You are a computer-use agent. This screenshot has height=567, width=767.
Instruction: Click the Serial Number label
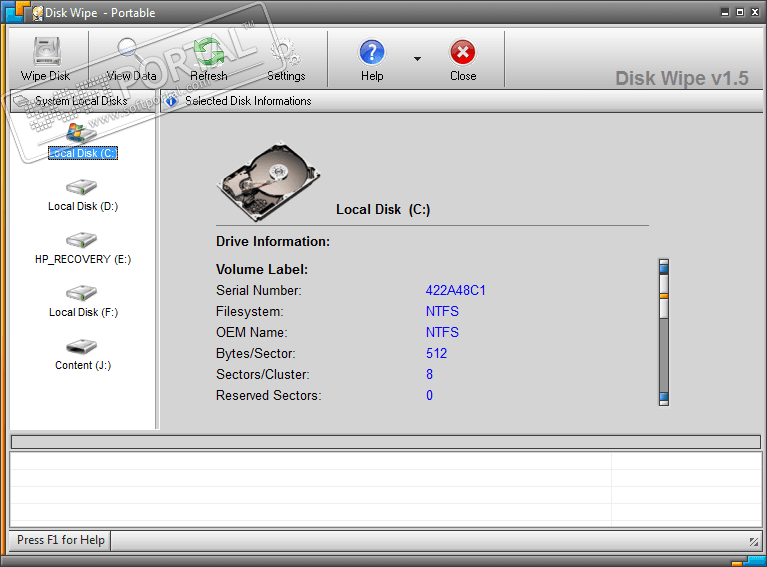(x=259, y=291)
